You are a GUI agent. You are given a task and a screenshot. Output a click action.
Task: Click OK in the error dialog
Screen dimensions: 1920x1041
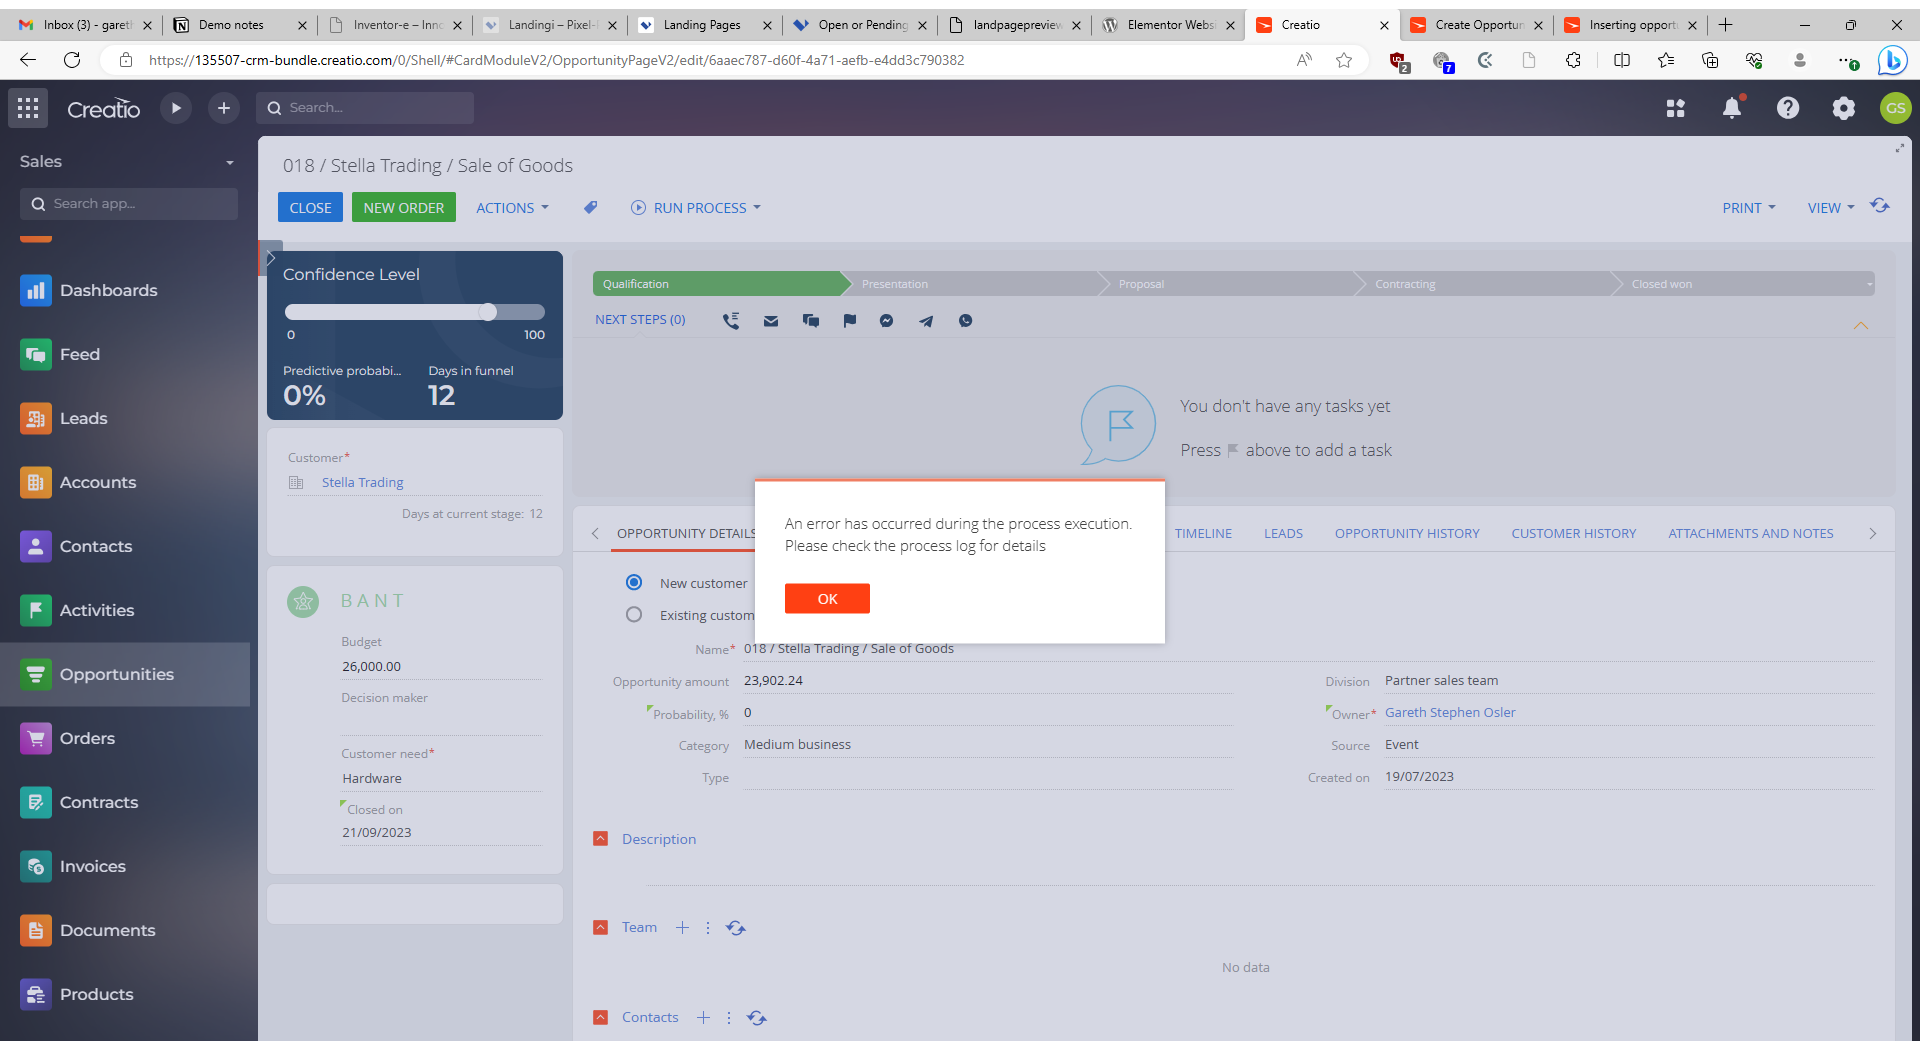(x=827, y=599)
